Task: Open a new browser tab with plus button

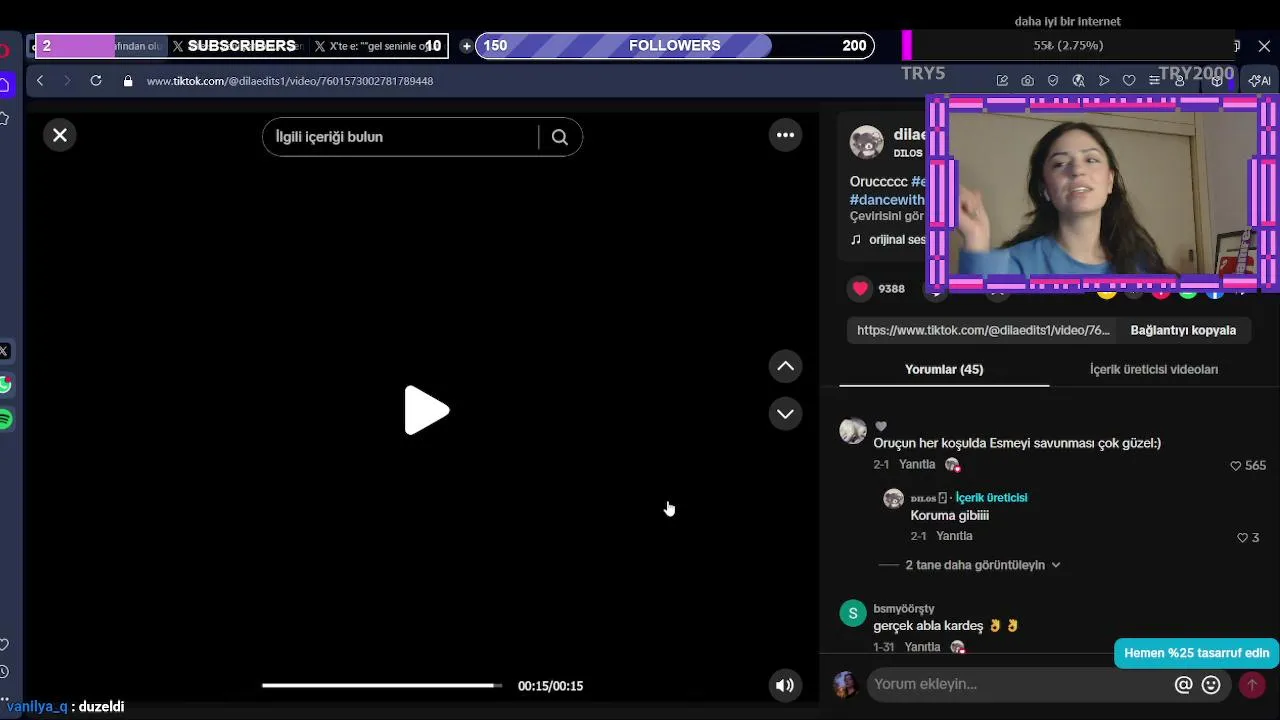Action: [466, 46]
